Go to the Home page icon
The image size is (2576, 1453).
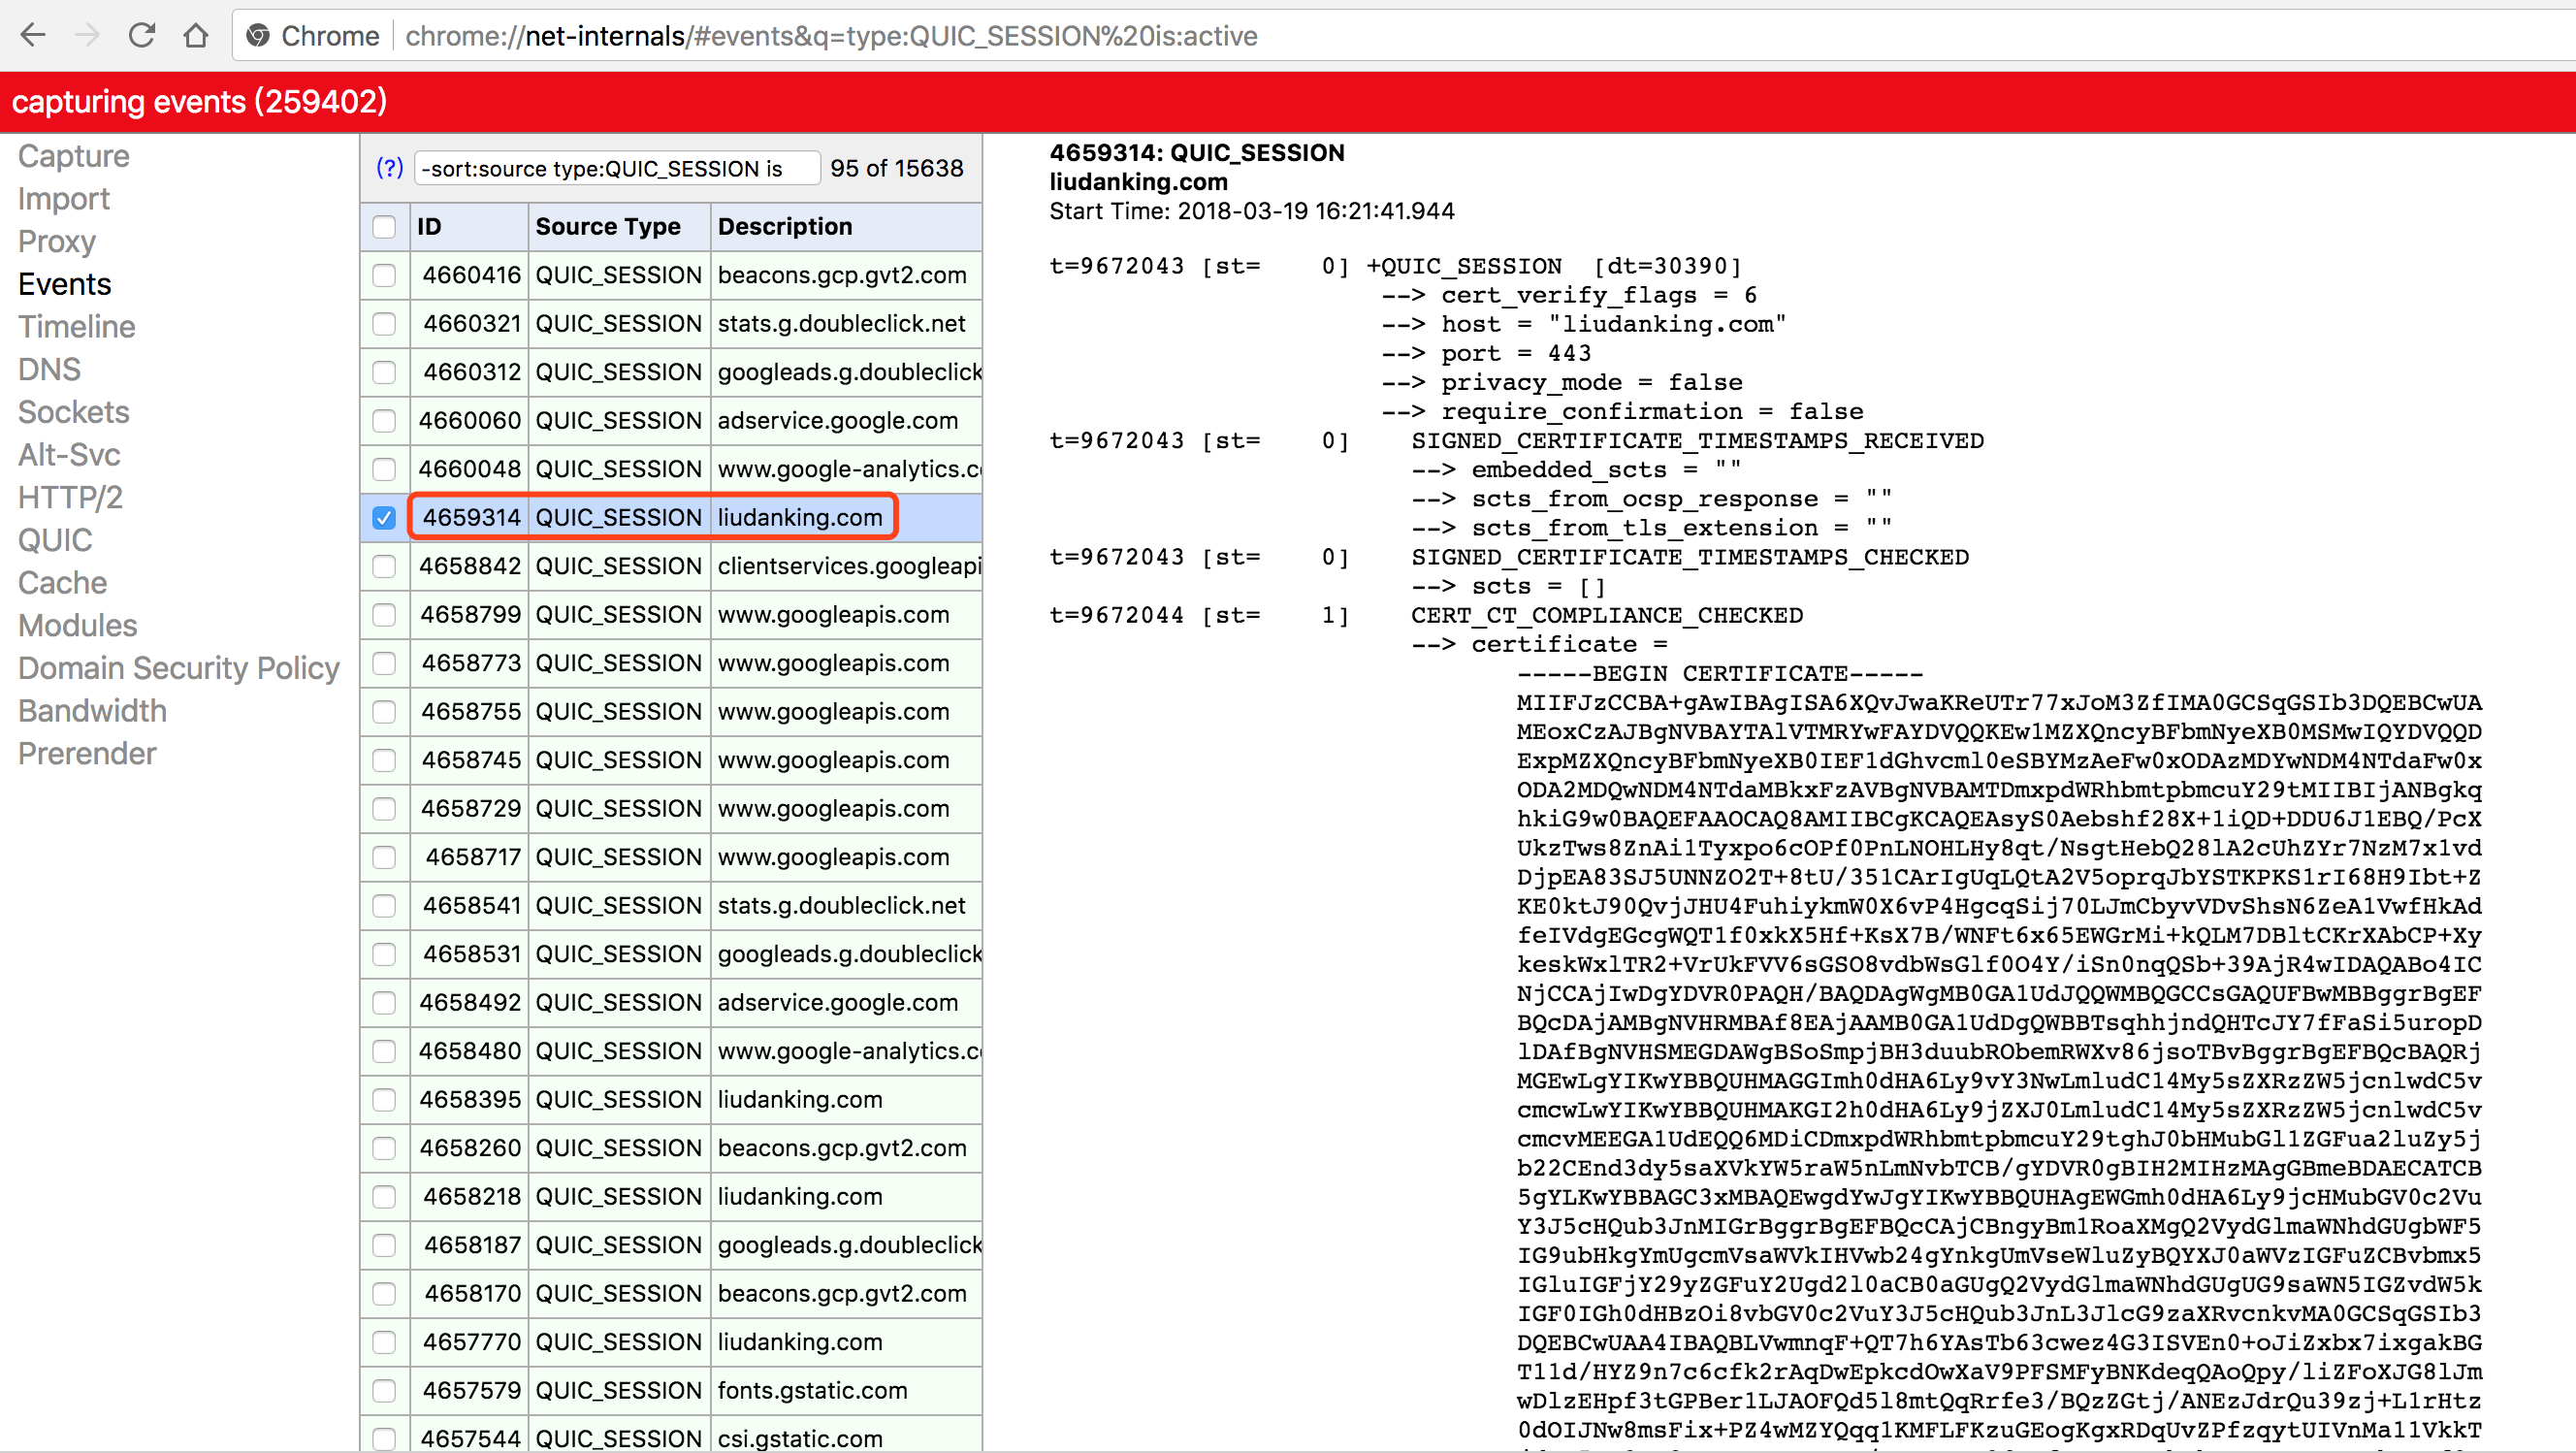[x=196, y=36]
